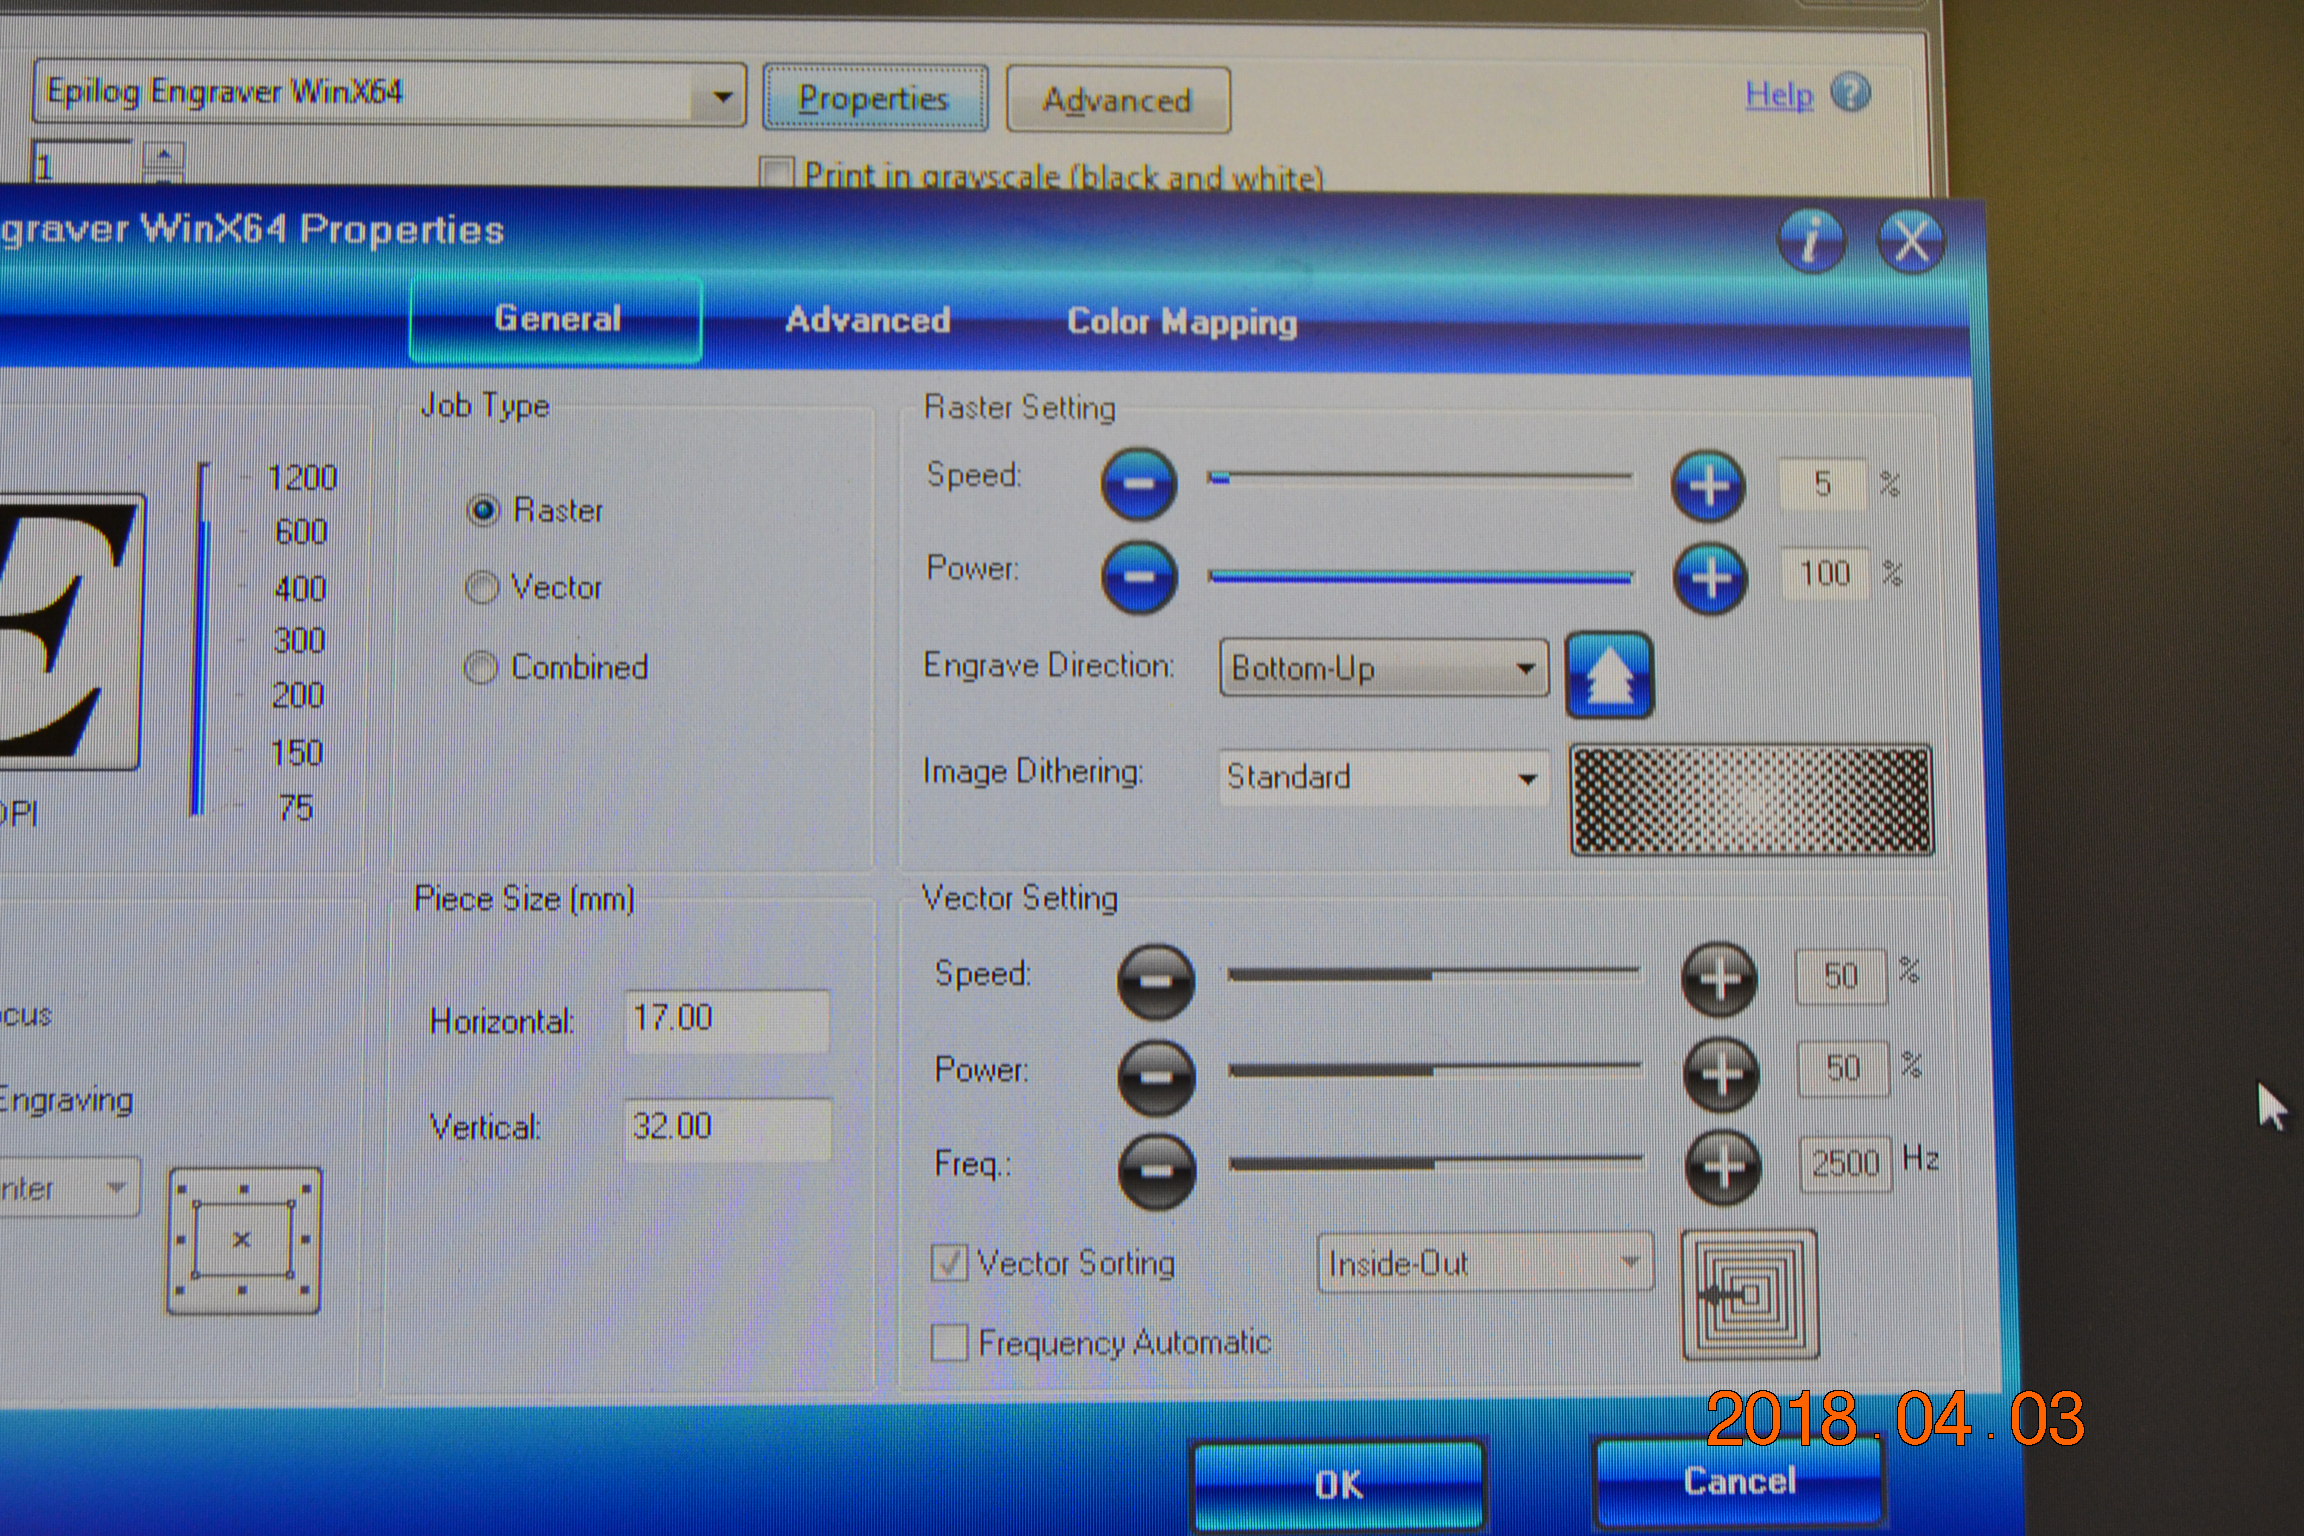Increment the print copies spinner up arrow
Screen dimensions: 2304x1536
pyautogui.click(x=165, y=155)
